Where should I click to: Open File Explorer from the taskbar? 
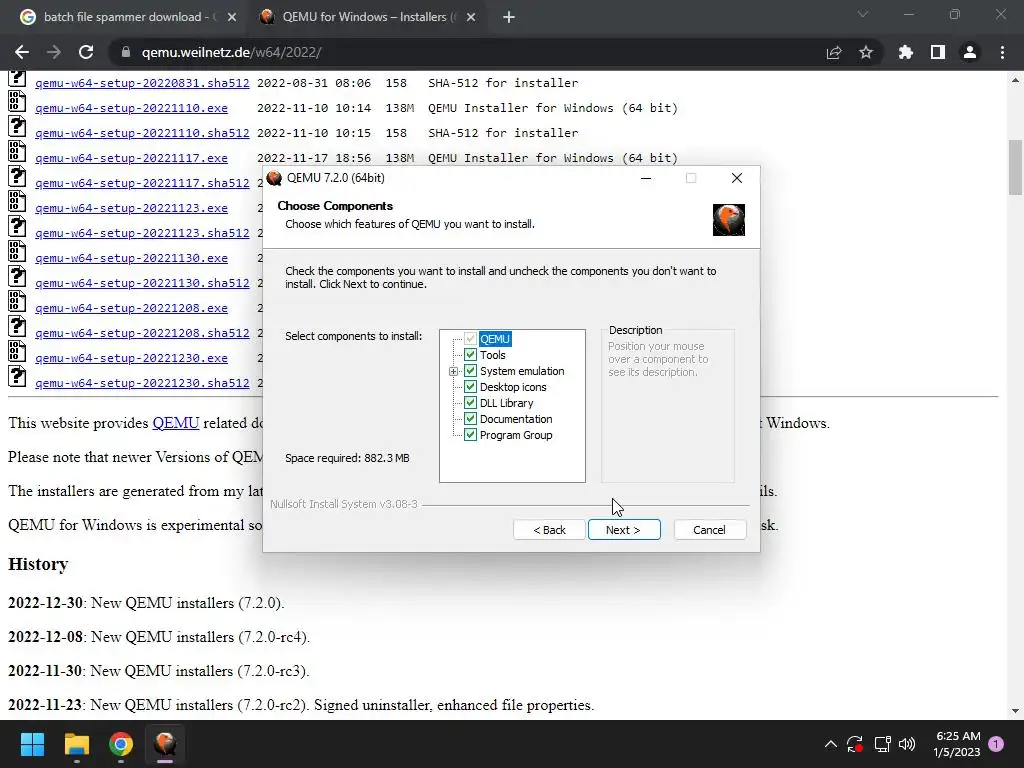pos(76,744)
